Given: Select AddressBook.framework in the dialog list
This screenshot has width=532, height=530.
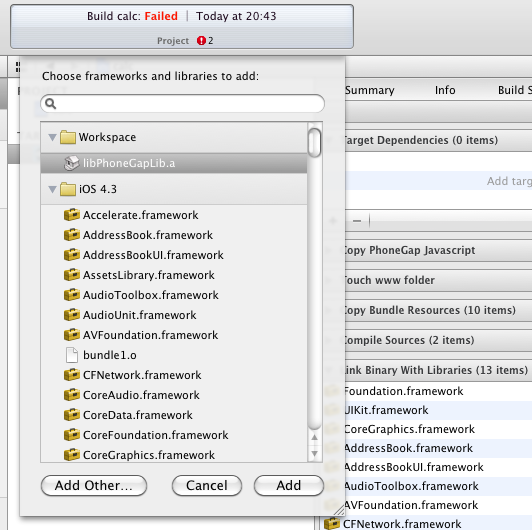Looking at the screenshot, I should click(x=174, y=235).
